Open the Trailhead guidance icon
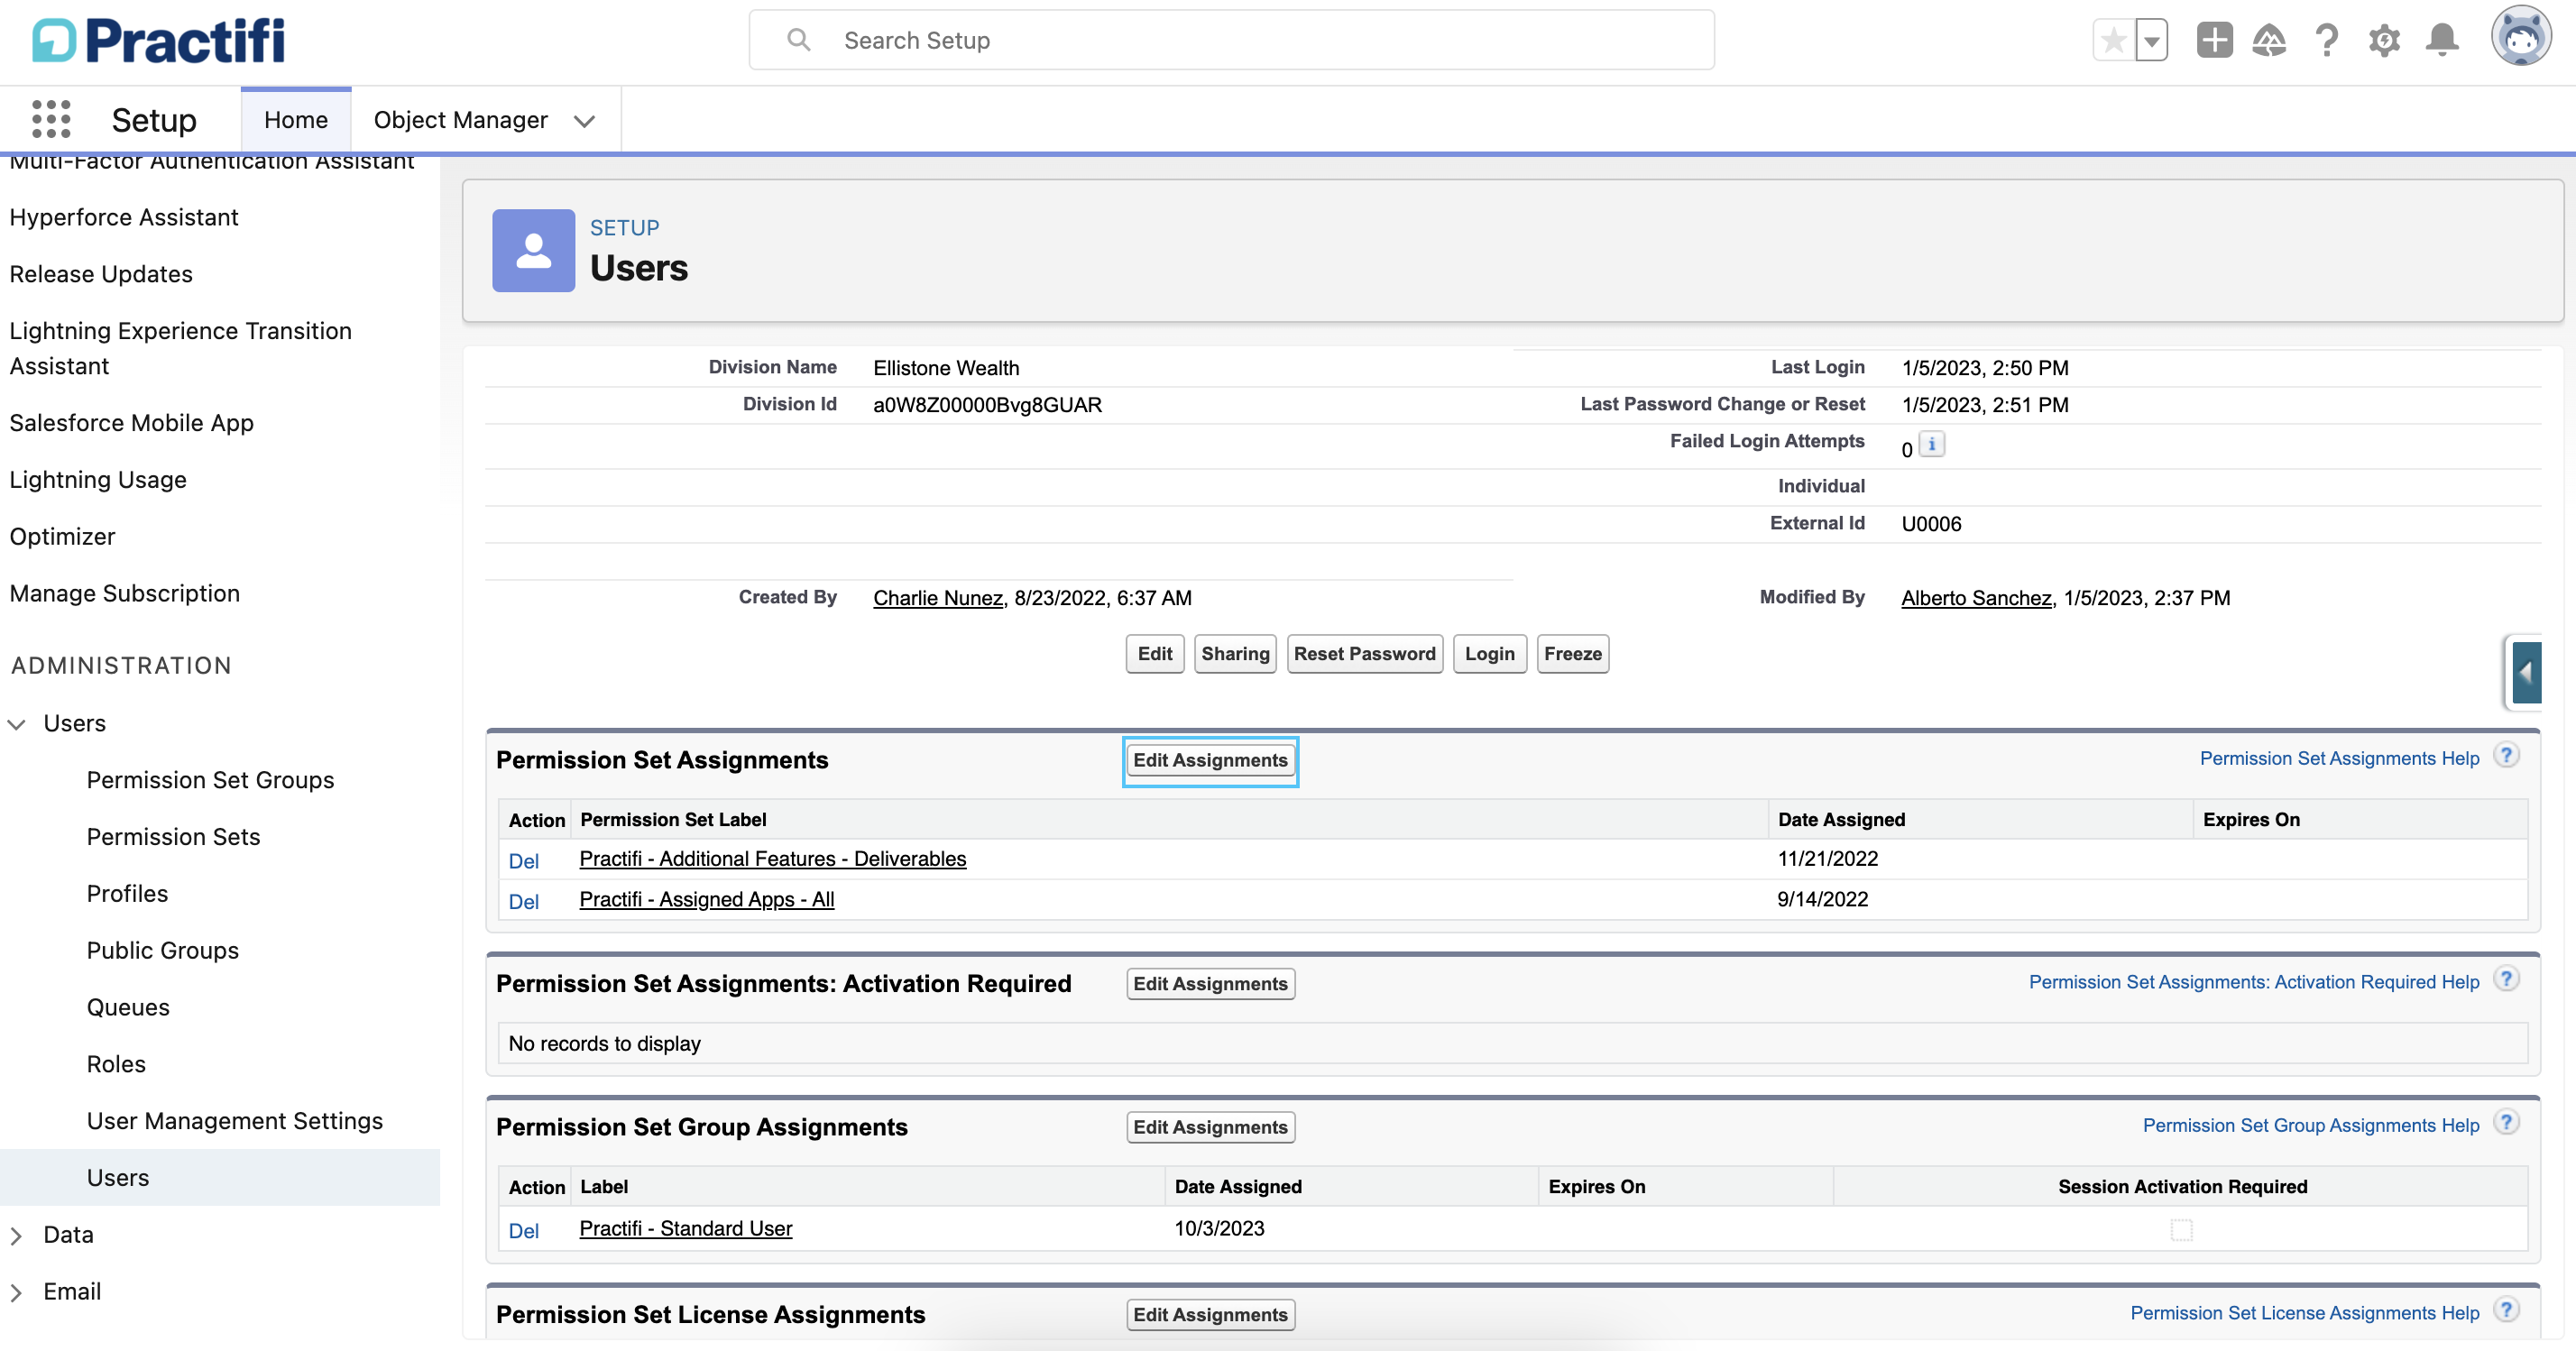The image size is (2576, 1351). [x=2269, y=40]
